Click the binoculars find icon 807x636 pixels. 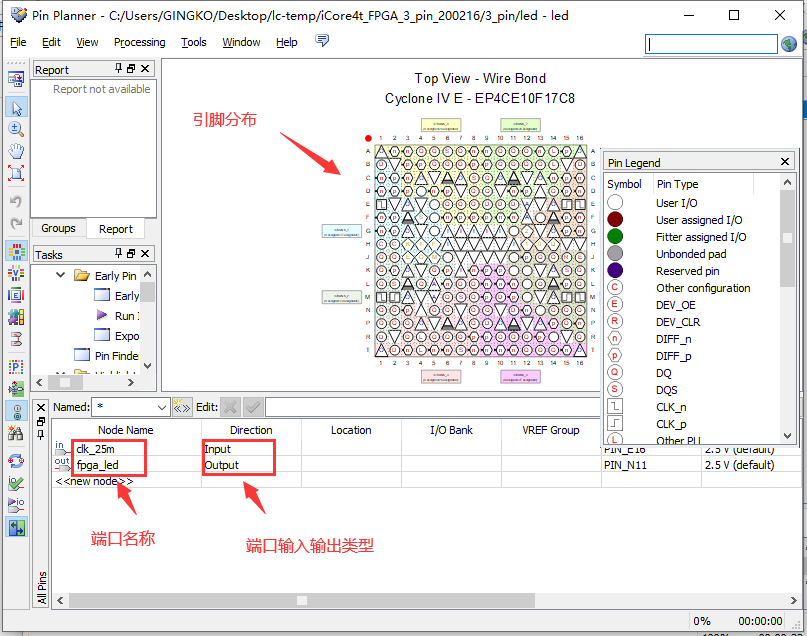tap(16, 433)
